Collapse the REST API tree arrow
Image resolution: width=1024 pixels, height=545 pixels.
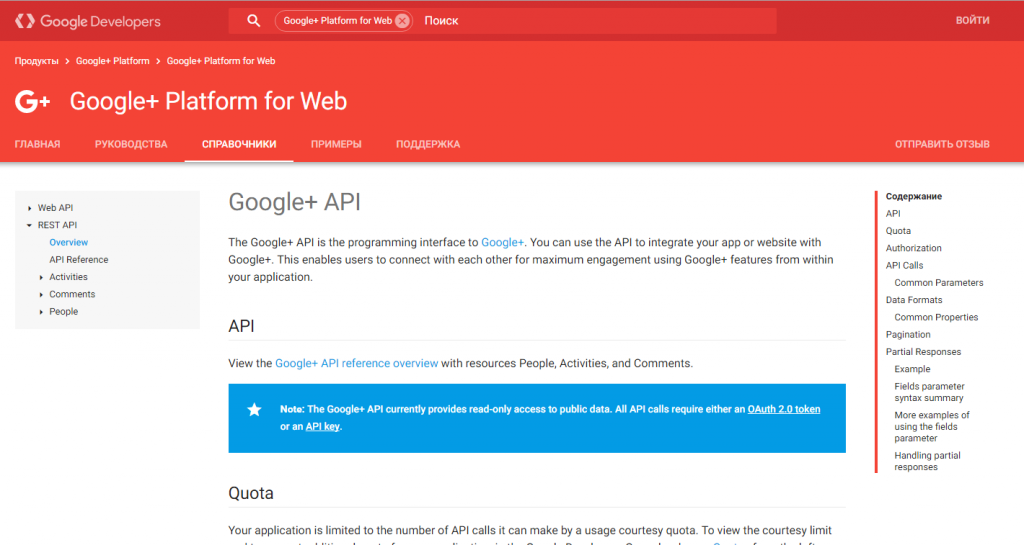click(x=29, y=225)
